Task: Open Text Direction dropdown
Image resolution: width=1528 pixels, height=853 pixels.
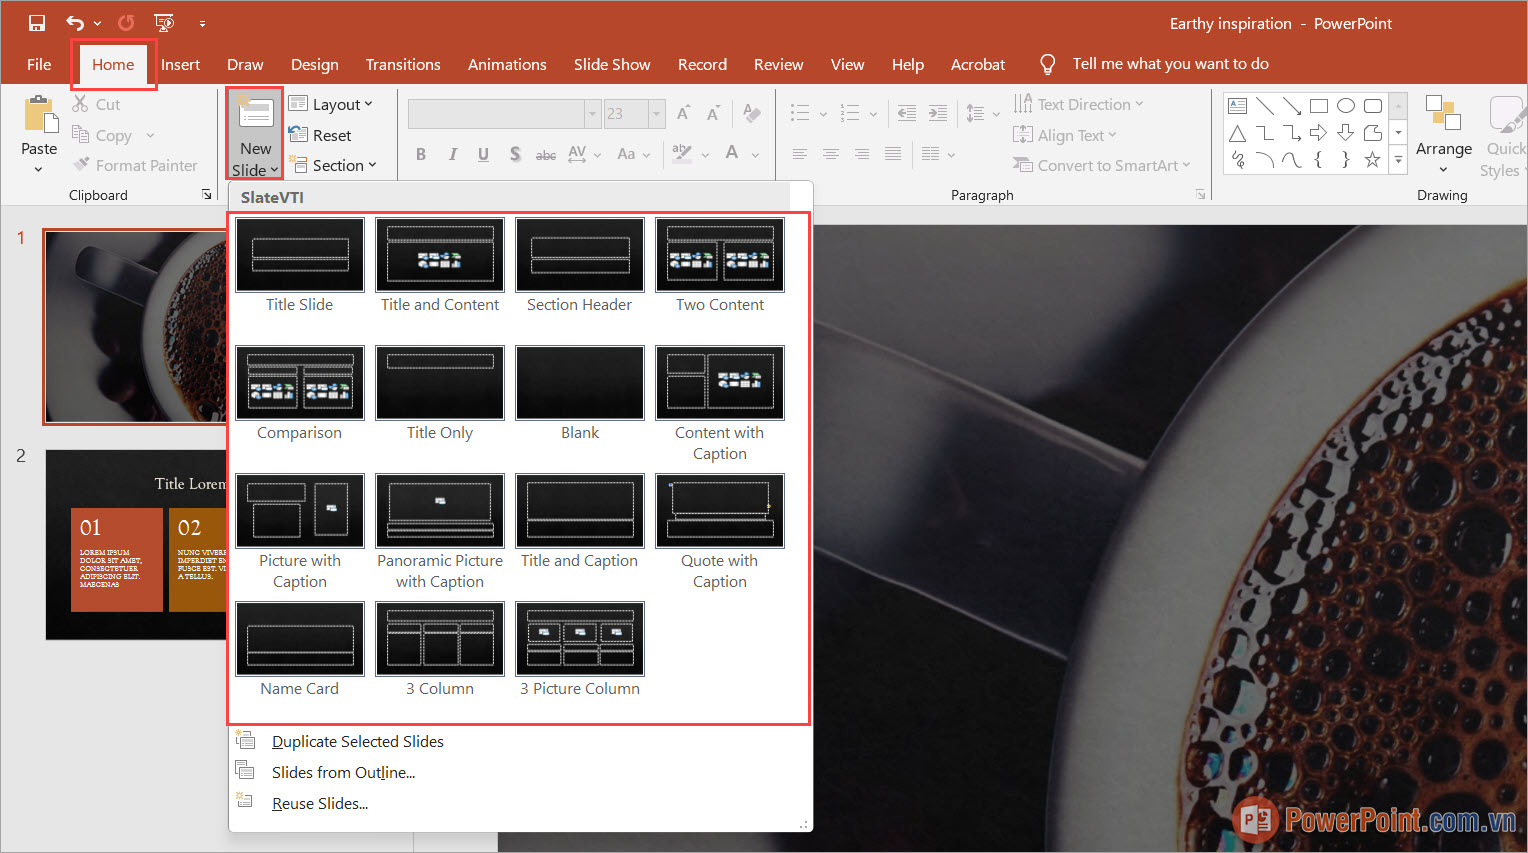Action: tap(1078, 104)
